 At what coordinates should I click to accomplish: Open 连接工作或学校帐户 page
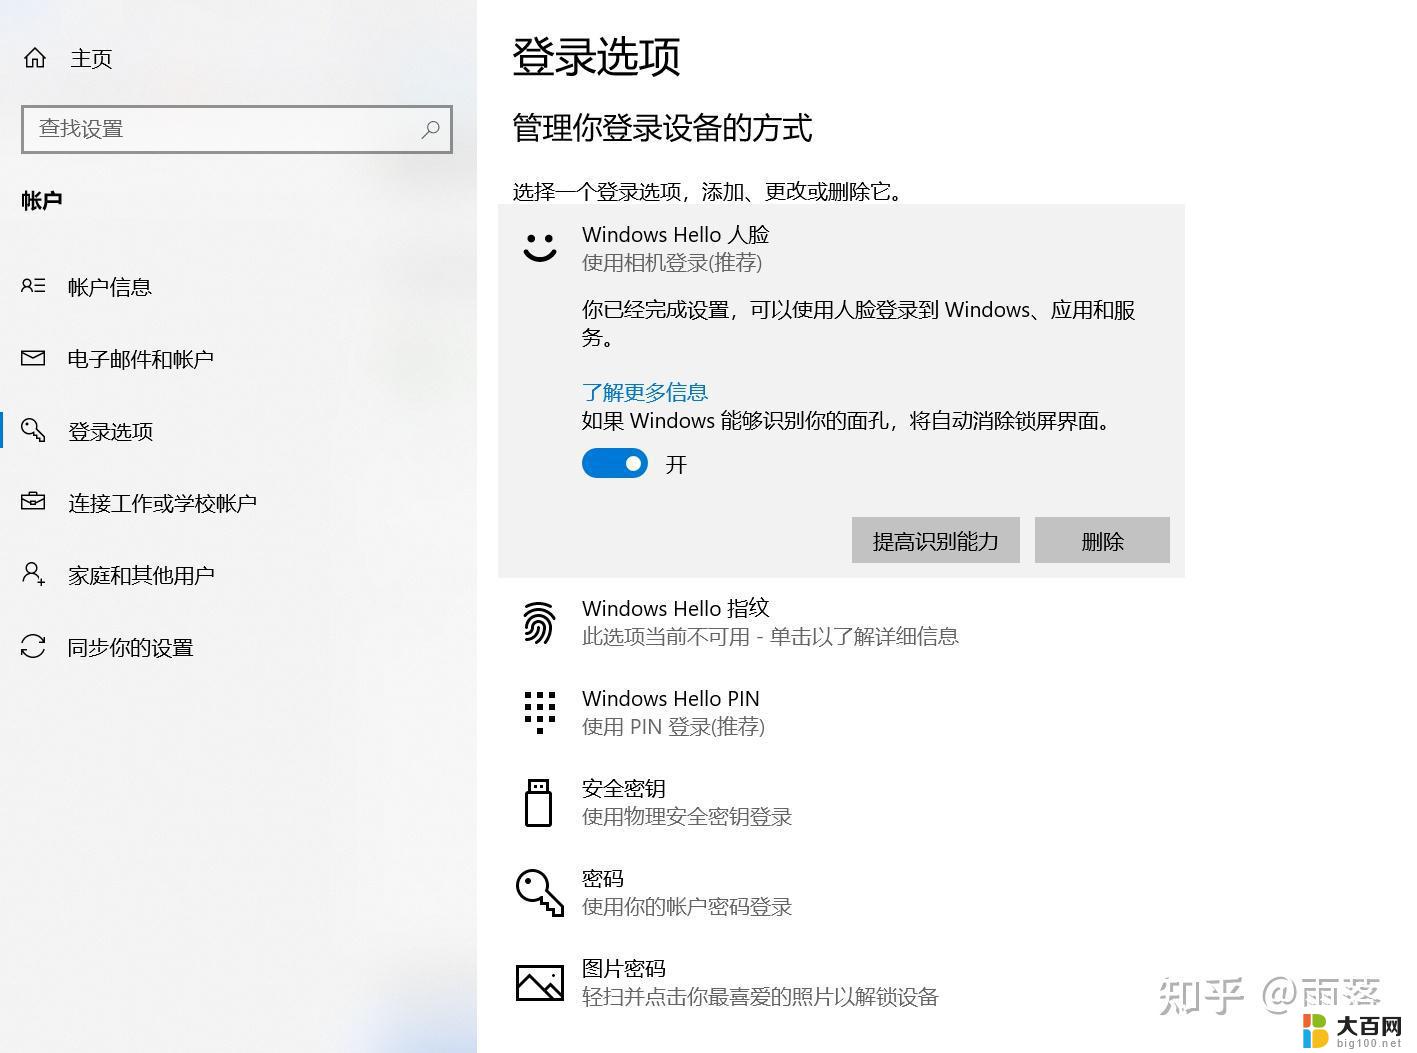pyautogui.click(x=162, y=503)
